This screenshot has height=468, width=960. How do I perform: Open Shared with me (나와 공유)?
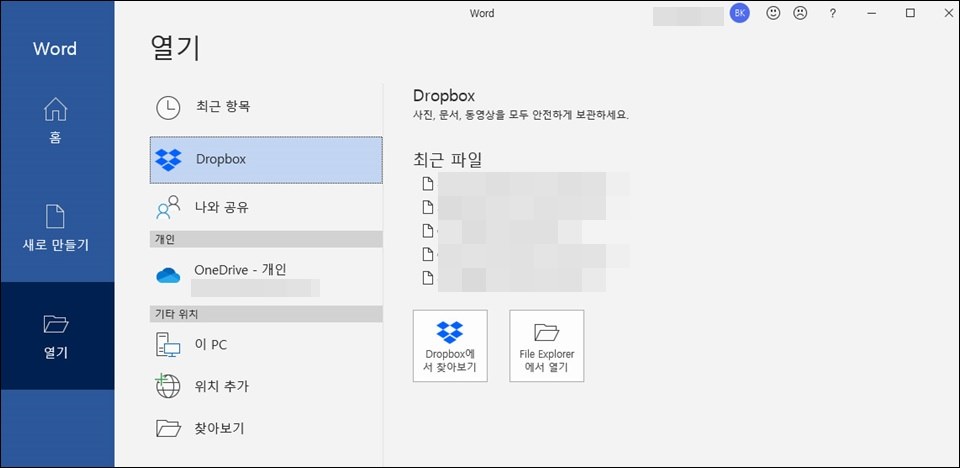tap(266, 208)
